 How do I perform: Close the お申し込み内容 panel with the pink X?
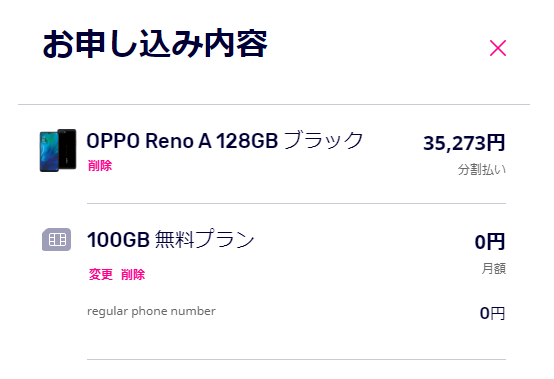coord(497,48)
